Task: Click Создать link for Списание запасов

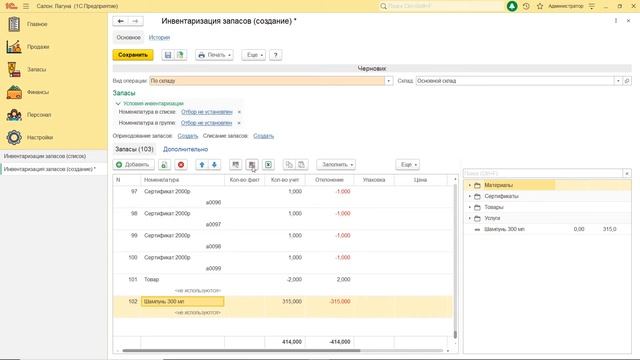Action: [x=263, y=136]
